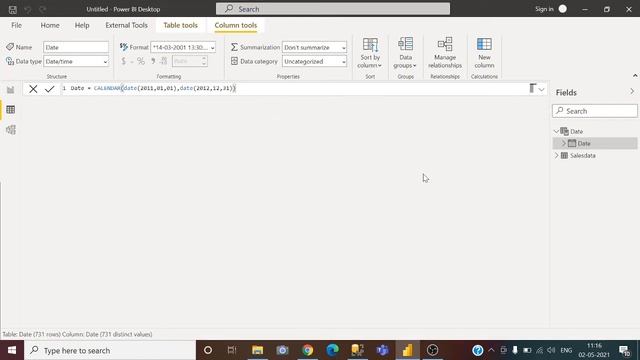Click the decimal places stepper field

[190, 61]
